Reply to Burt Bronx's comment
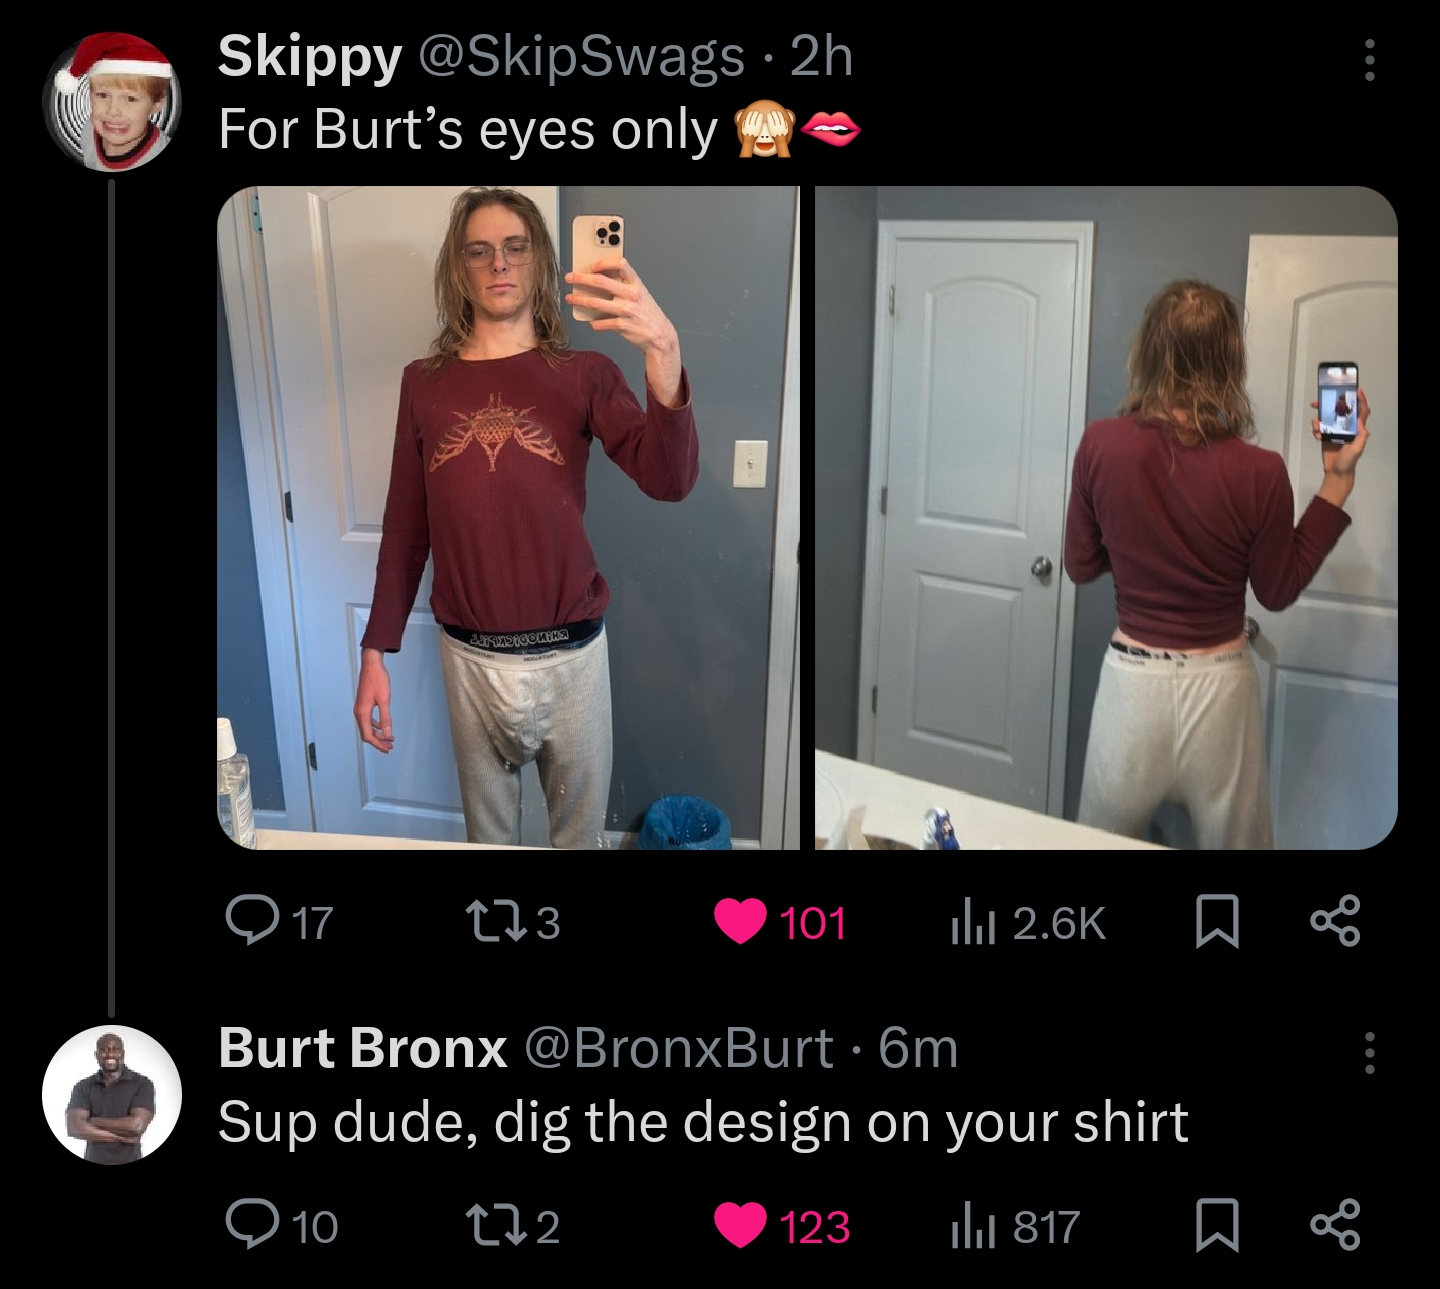Viewport: 1440px width, 1289px height. point(282,1225)
